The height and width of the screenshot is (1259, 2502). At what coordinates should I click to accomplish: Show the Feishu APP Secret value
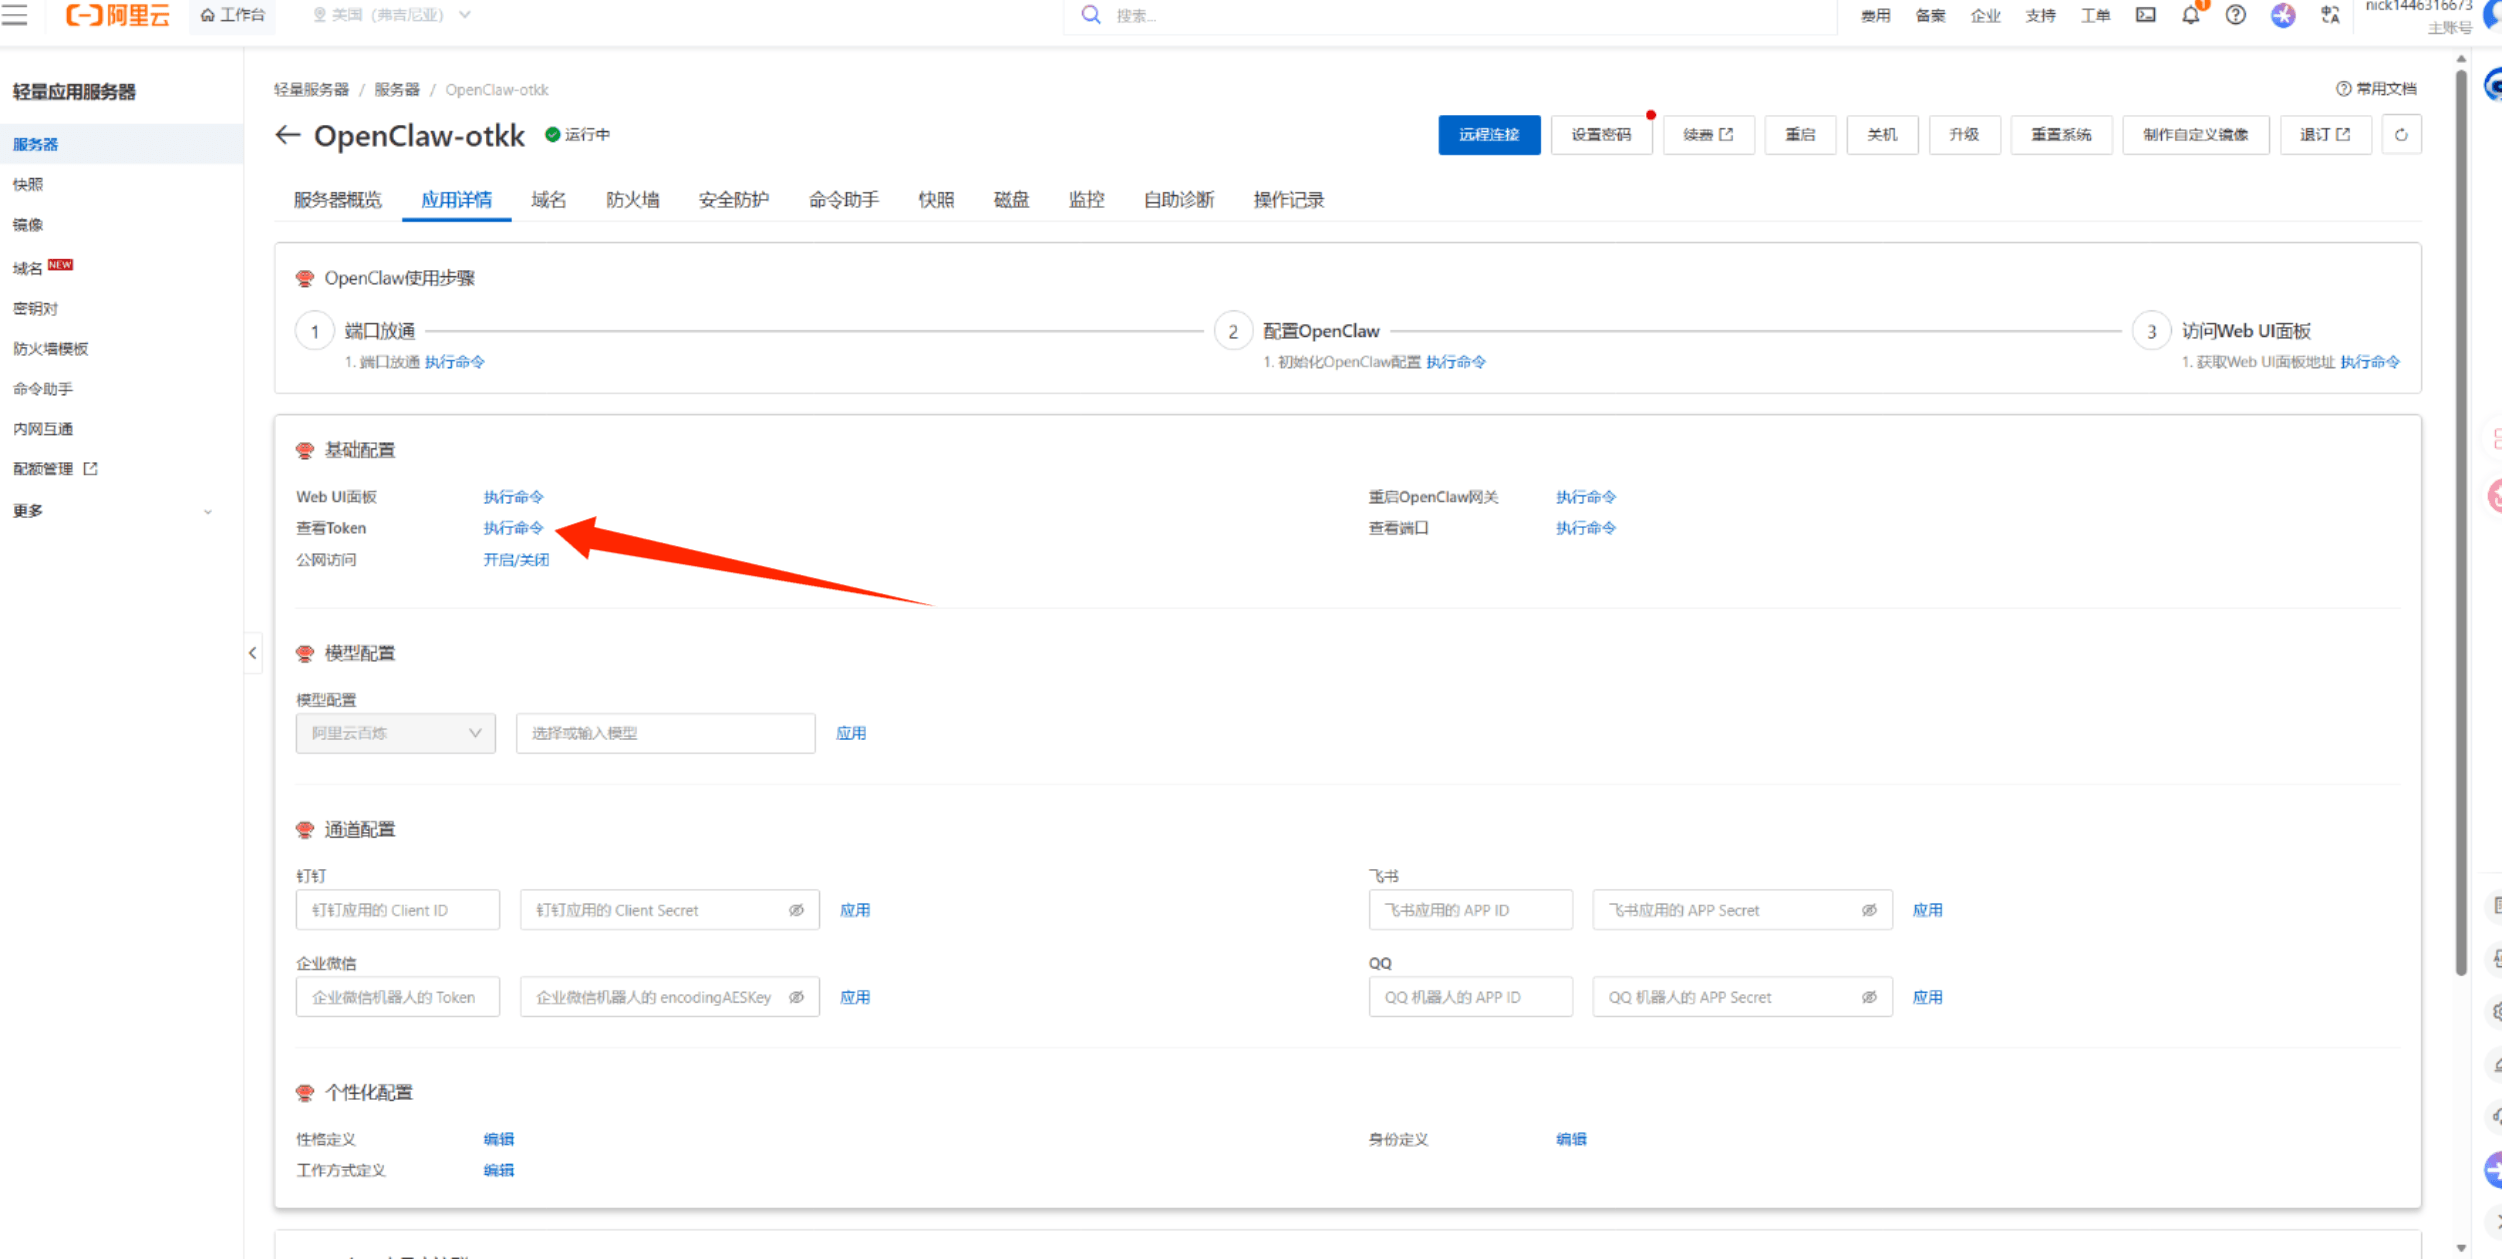[x=1869, y=910]
